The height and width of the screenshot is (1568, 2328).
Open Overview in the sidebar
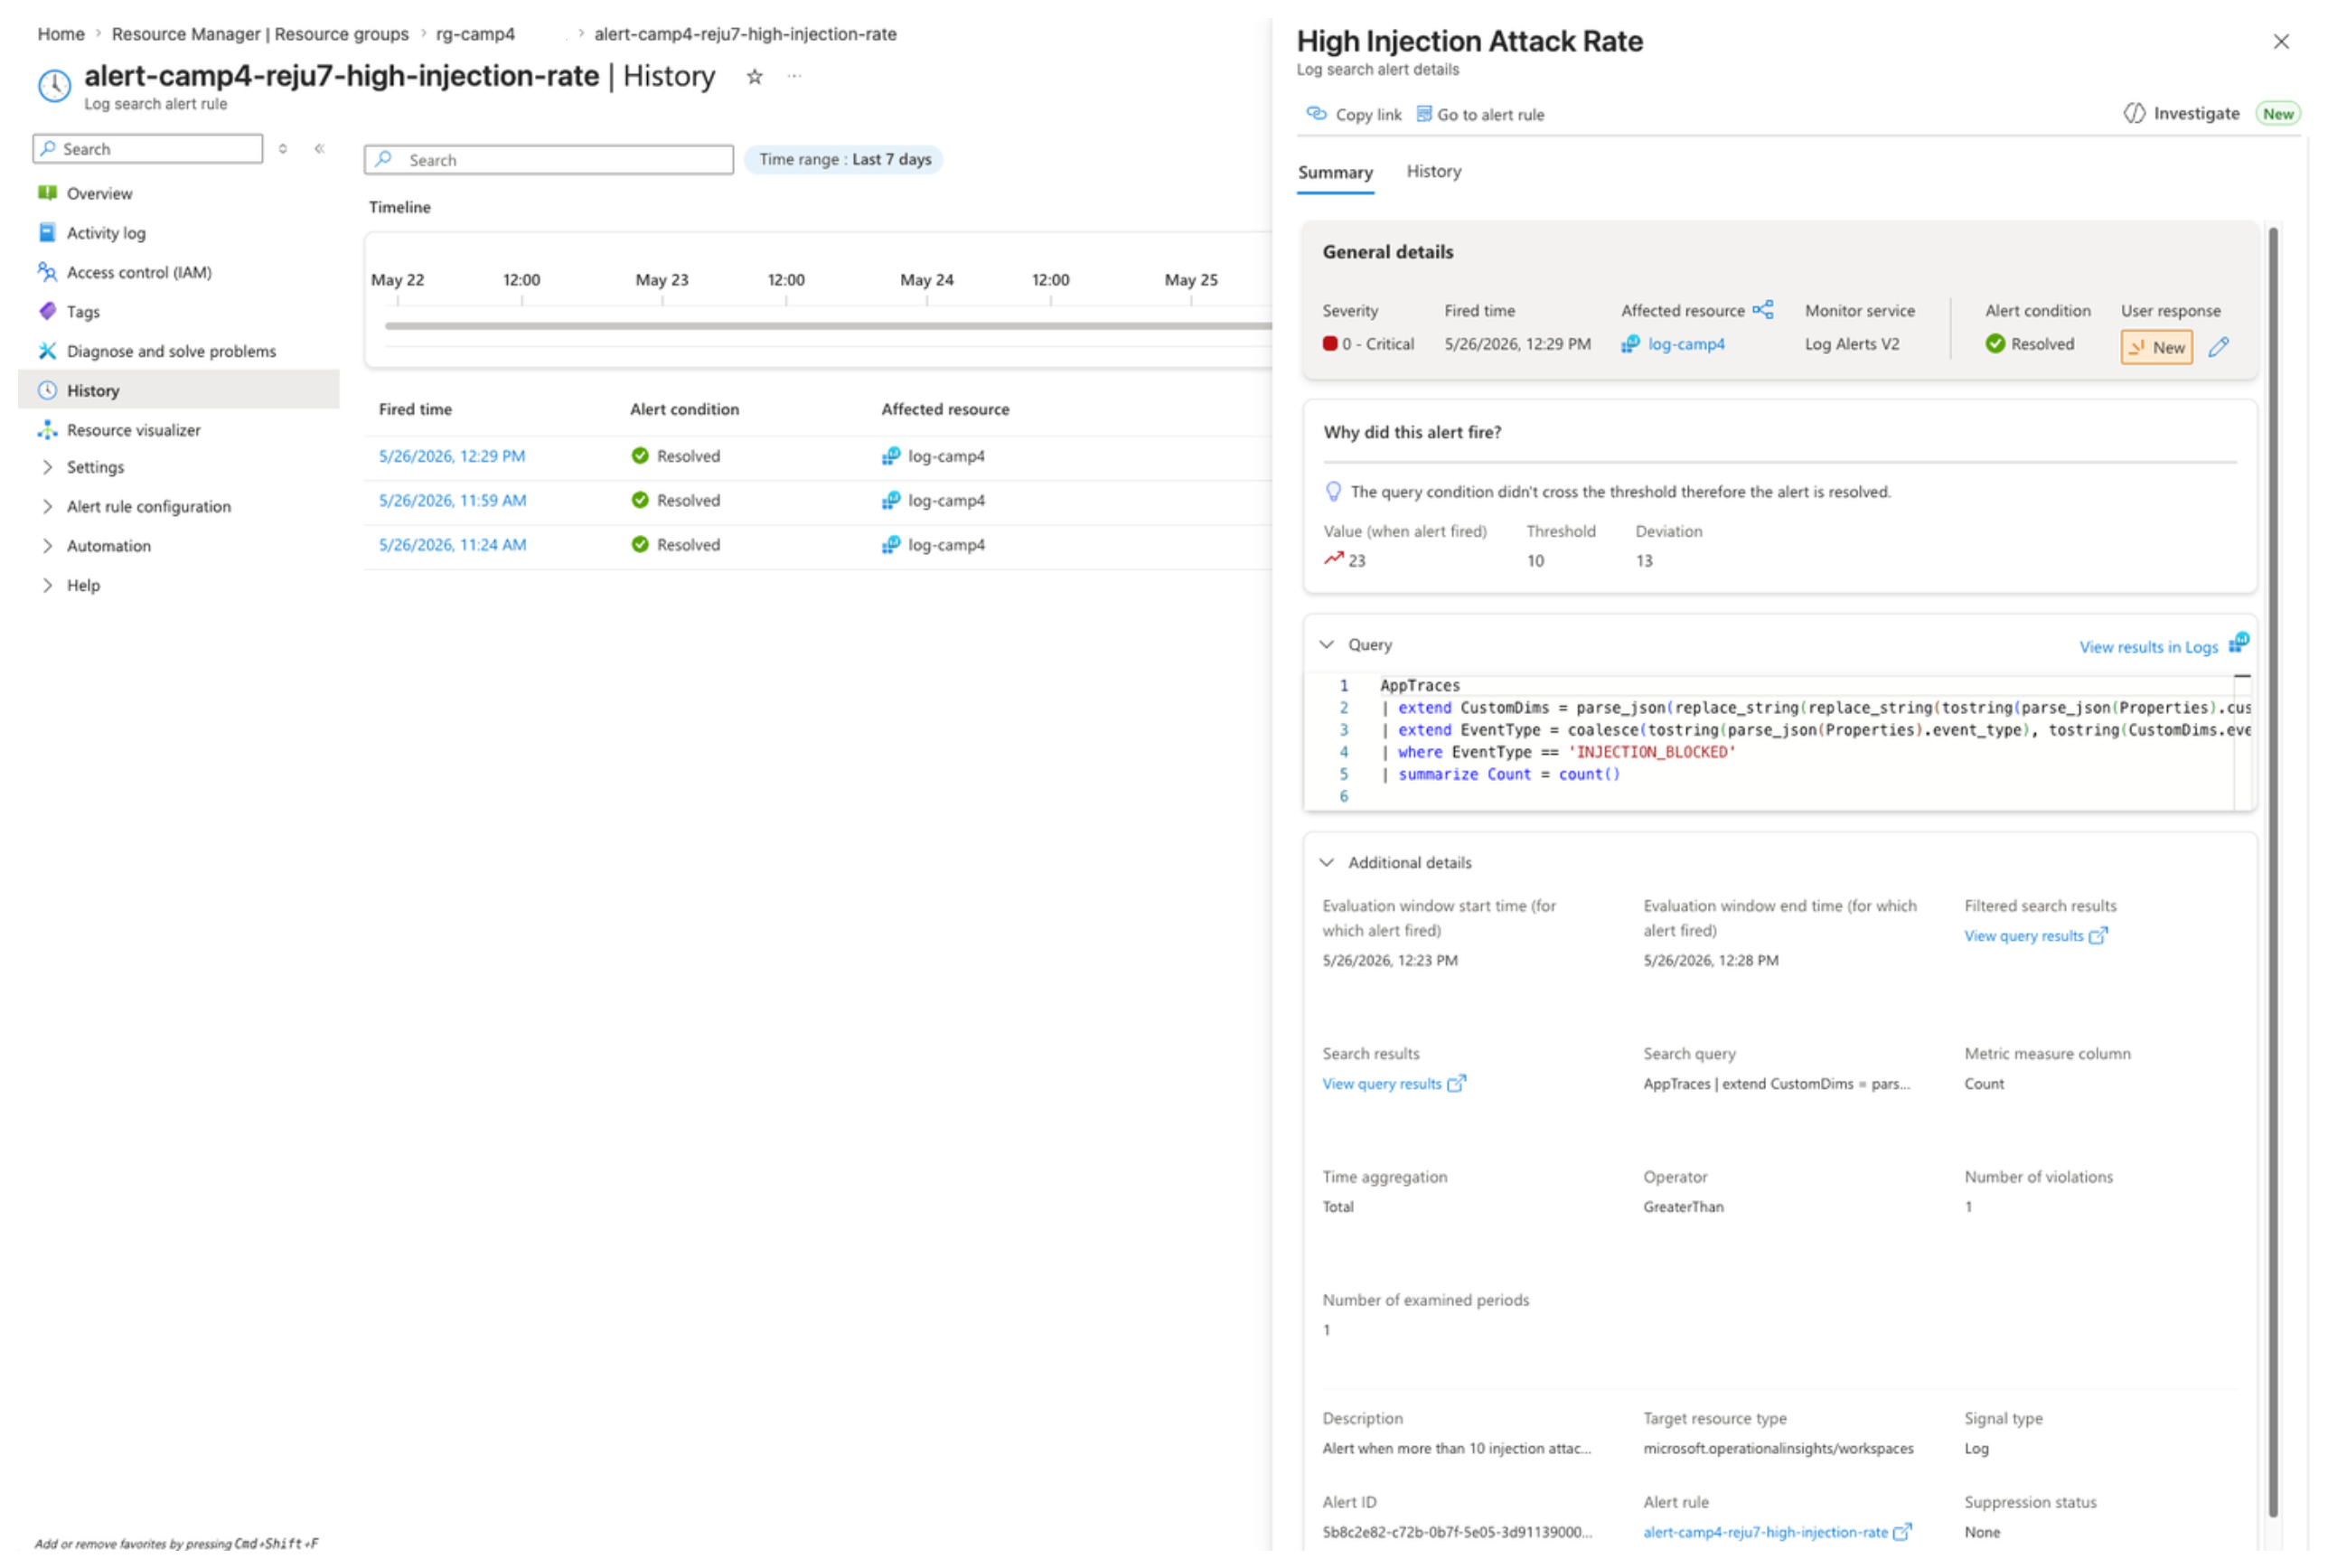click(99, 194)
